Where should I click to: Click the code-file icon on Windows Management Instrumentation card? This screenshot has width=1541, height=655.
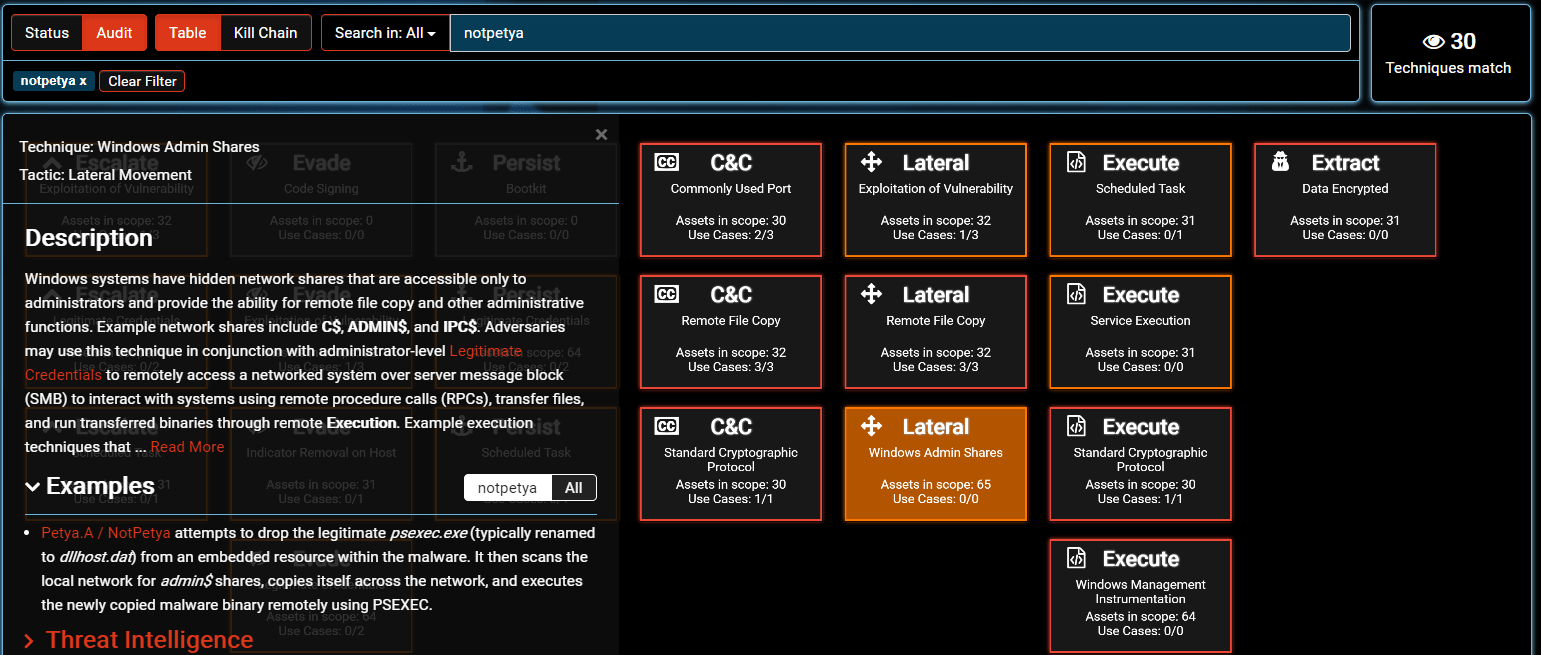click(x=1076, y=558)
